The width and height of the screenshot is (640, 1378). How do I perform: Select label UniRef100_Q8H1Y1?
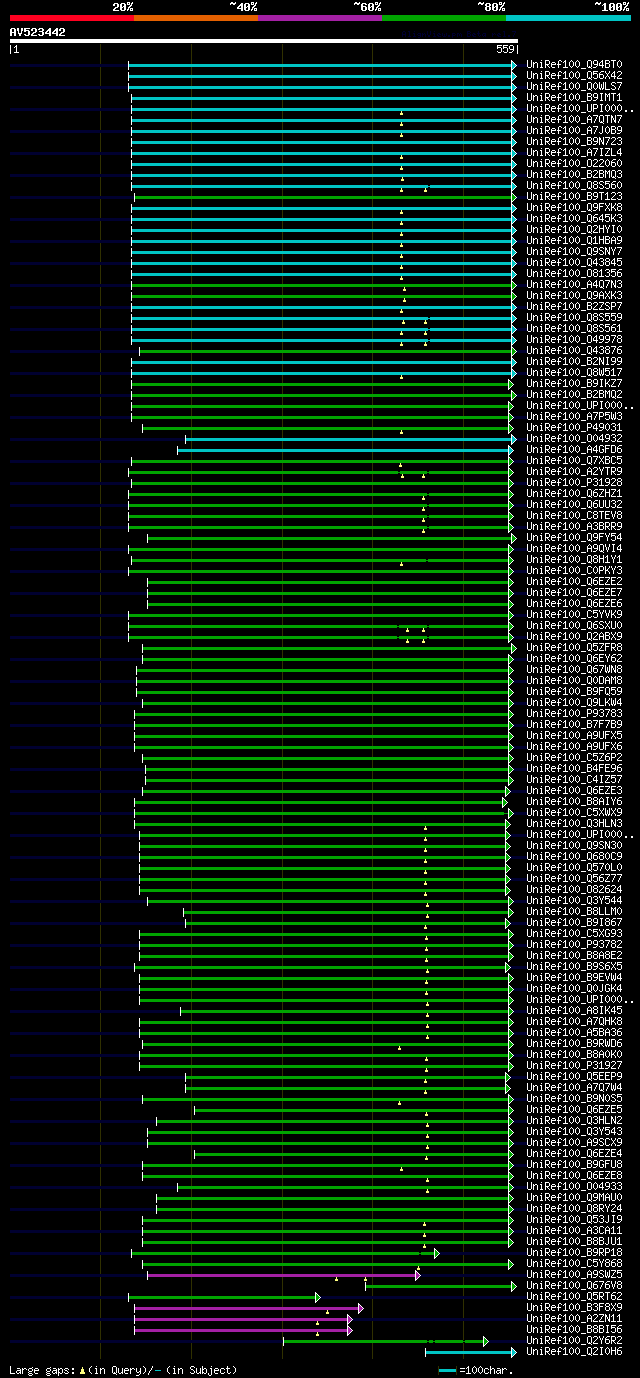(x=574, y=560)
